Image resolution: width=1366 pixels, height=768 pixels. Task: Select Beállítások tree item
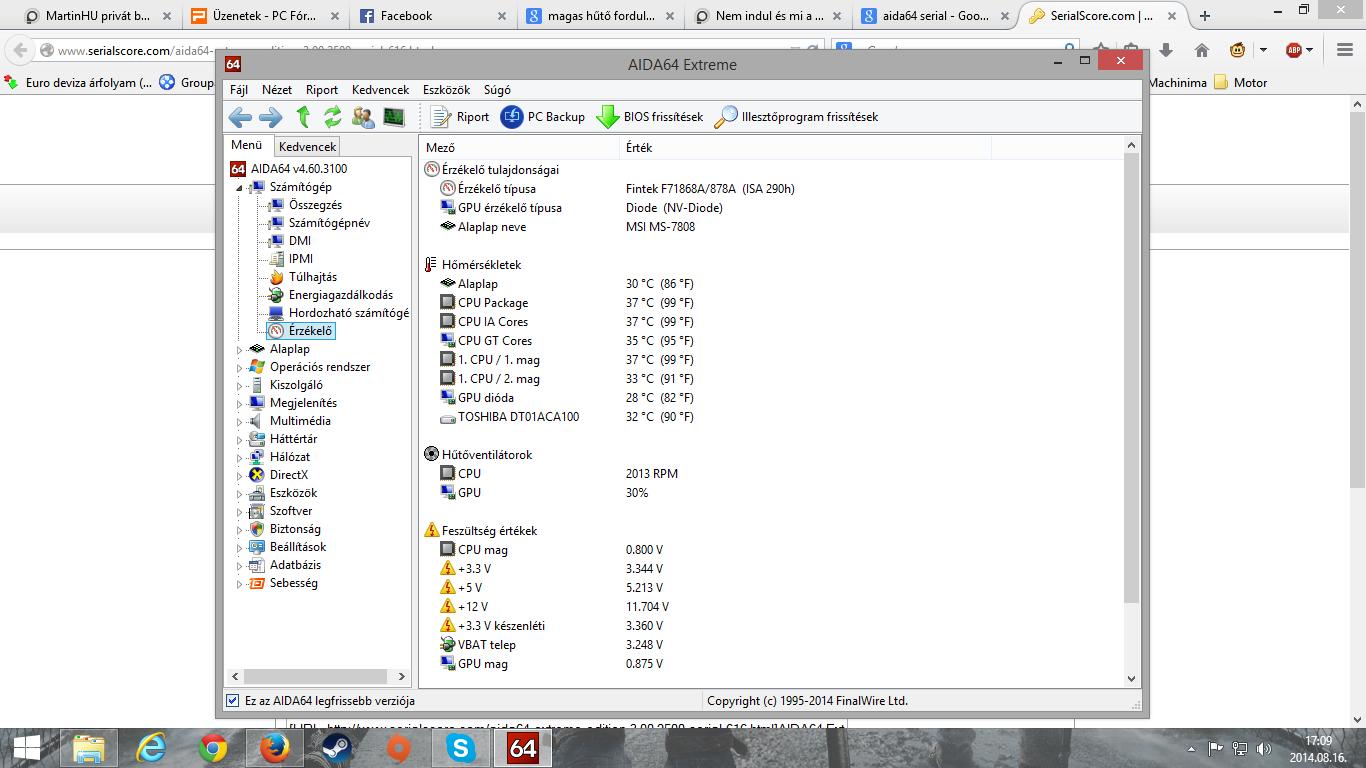point(298,547)
